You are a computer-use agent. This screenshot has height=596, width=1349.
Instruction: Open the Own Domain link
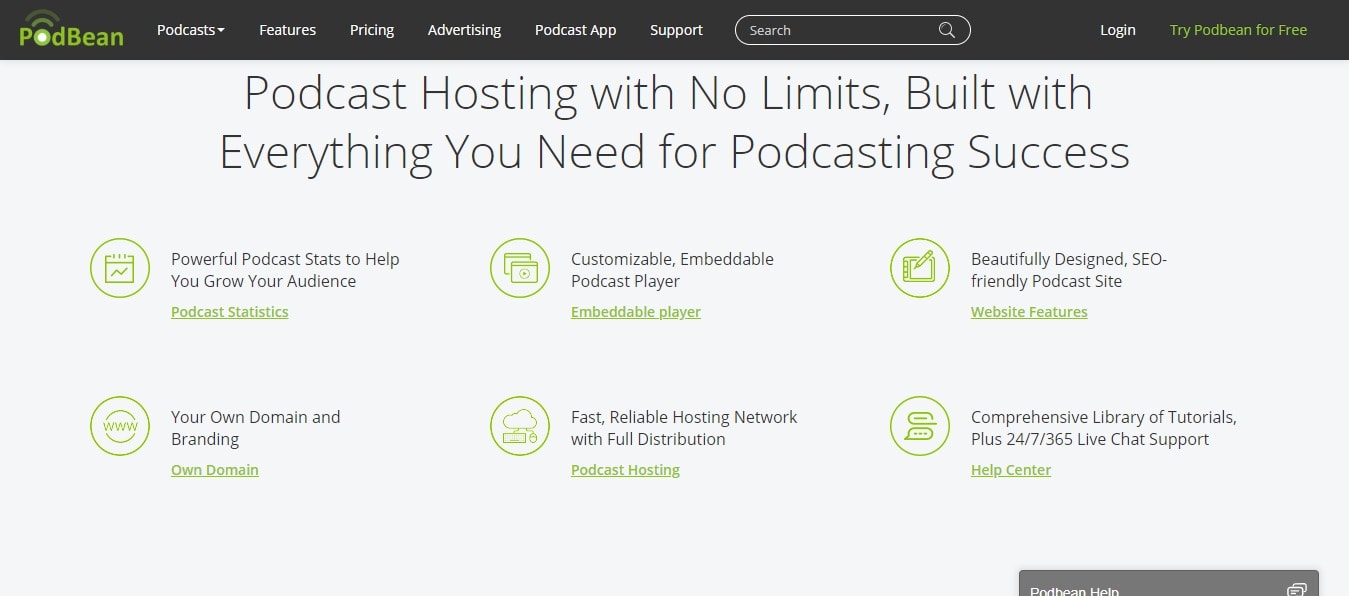[x=215, y=470]
